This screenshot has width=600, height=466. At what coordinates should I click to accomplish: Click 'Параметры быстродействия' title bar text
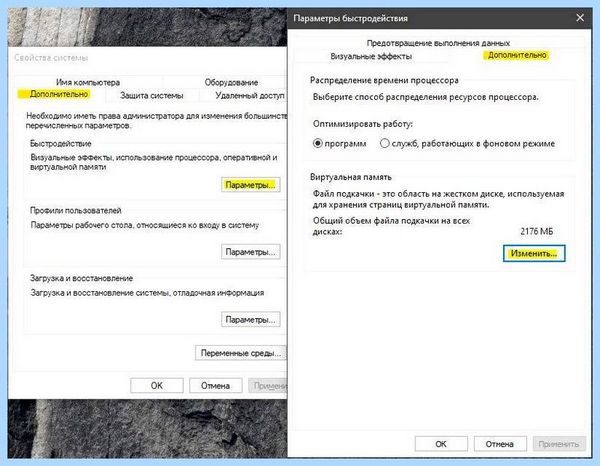[x=351, y=18]
